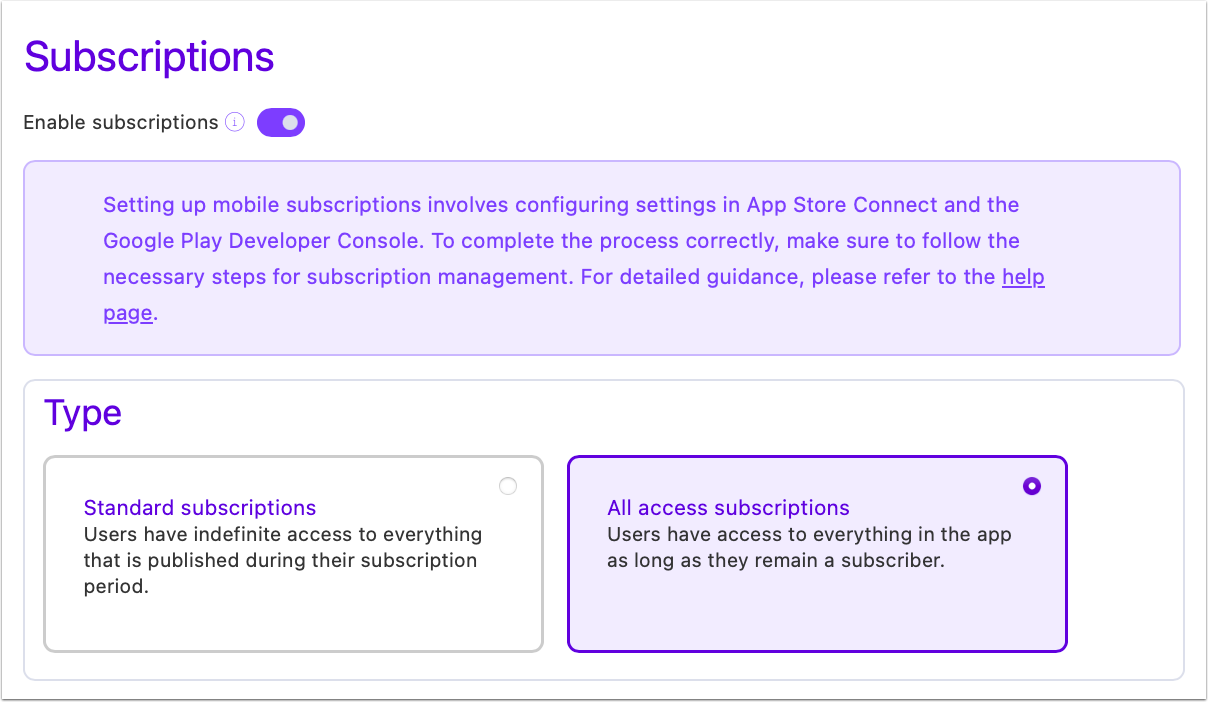This screenshot has width=1208, height=702.
Task: Click the info icon beside Enable subscriptions
Action: 235,122
